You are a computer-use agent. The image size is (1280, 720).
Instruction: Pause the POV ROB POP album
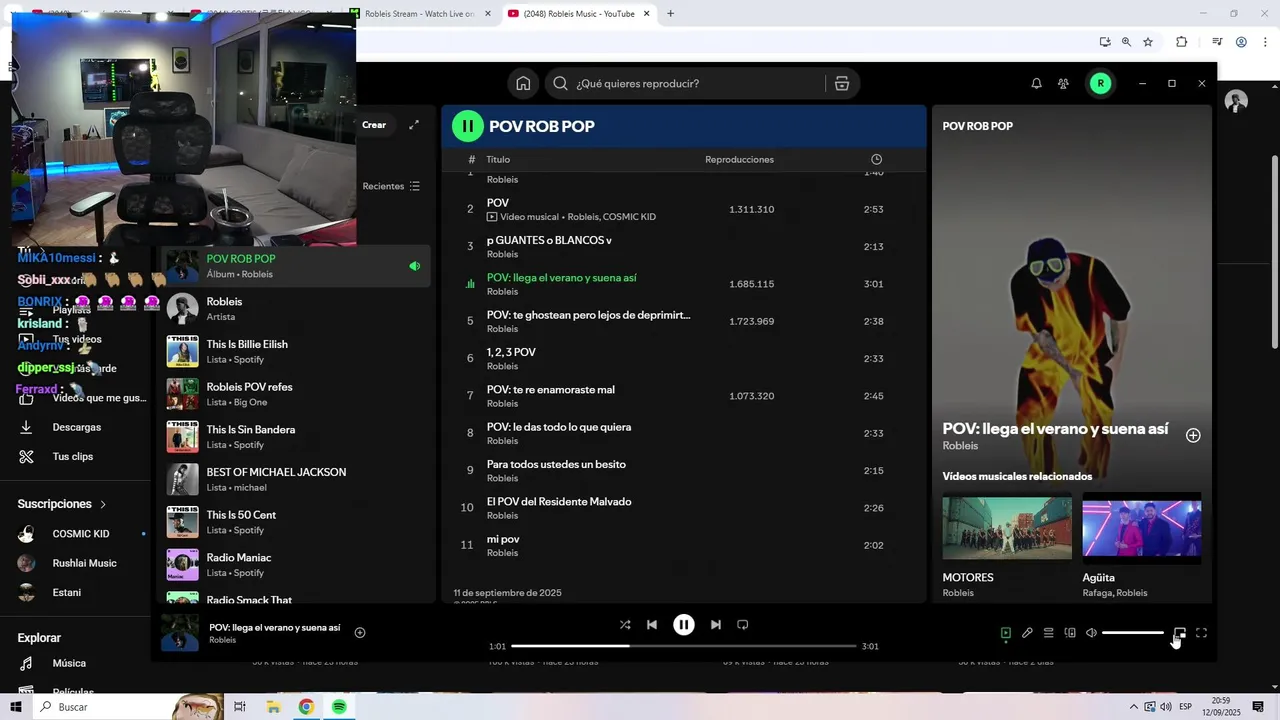click(x=467, y=126)
